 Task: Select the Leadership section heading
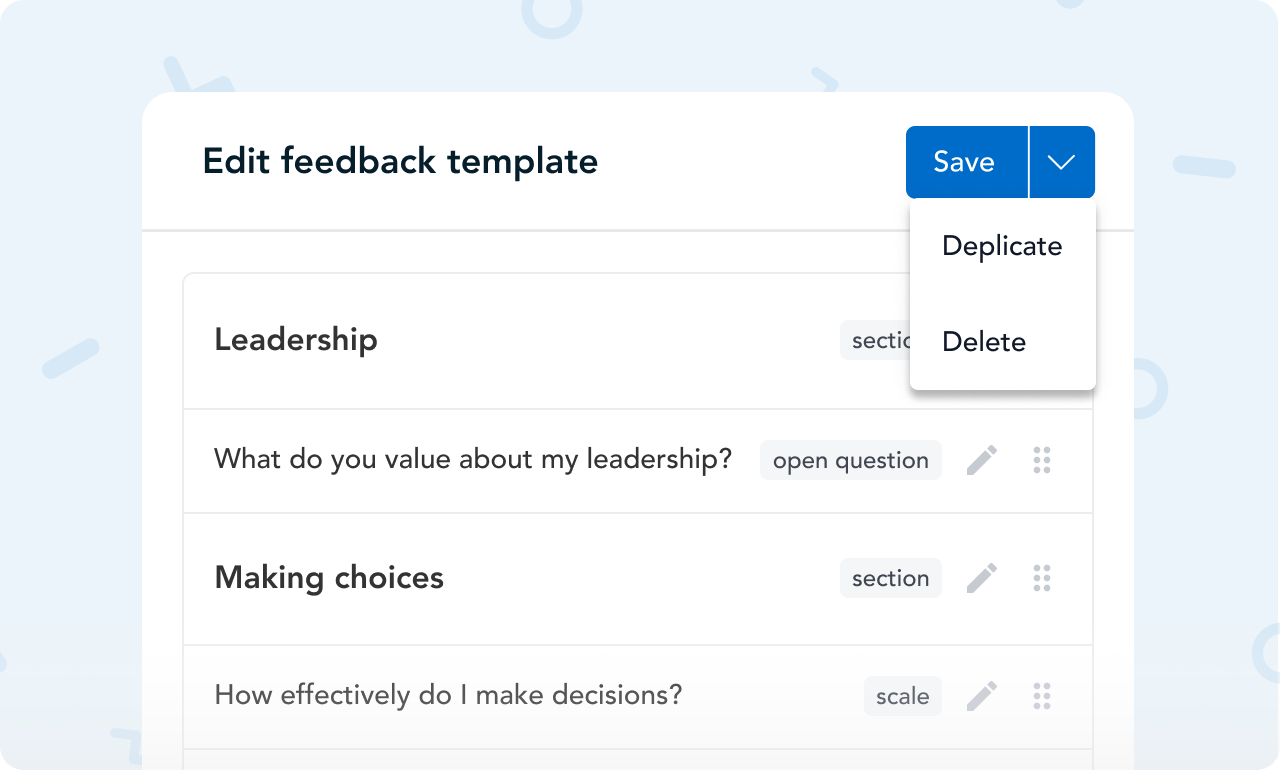point(296,340)
